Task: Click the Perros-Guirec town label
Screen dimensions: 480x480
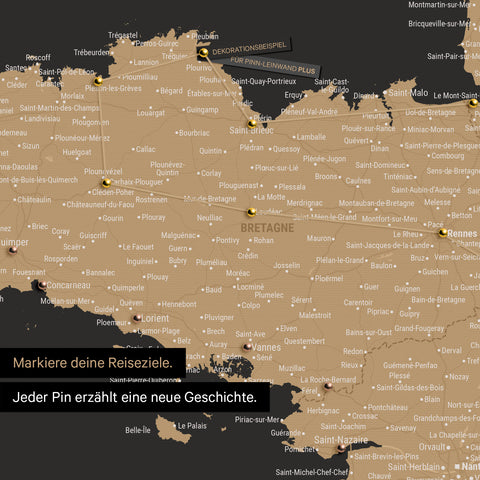Action: [157, 43]
